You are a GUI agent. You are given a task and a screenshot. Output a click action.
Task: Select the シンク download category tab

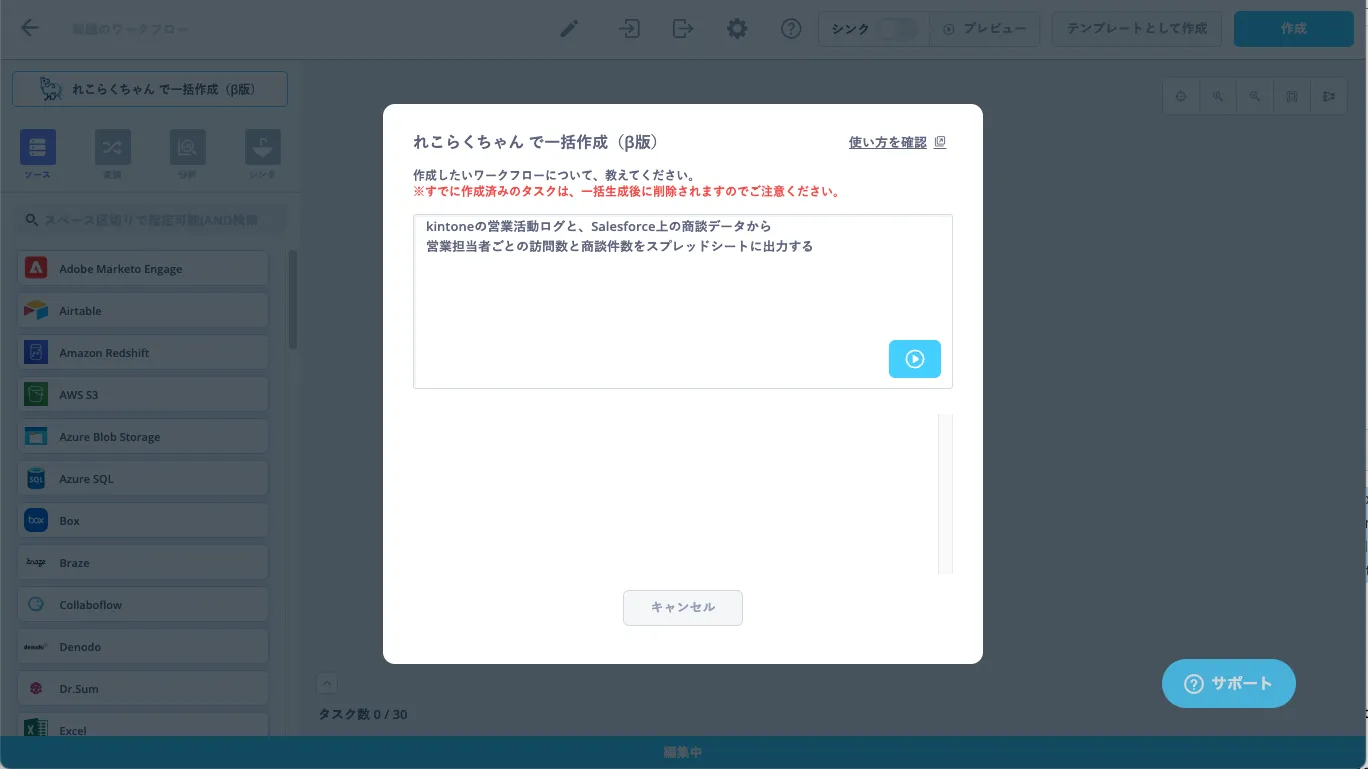pyautogui.click(x=263, y=149)
